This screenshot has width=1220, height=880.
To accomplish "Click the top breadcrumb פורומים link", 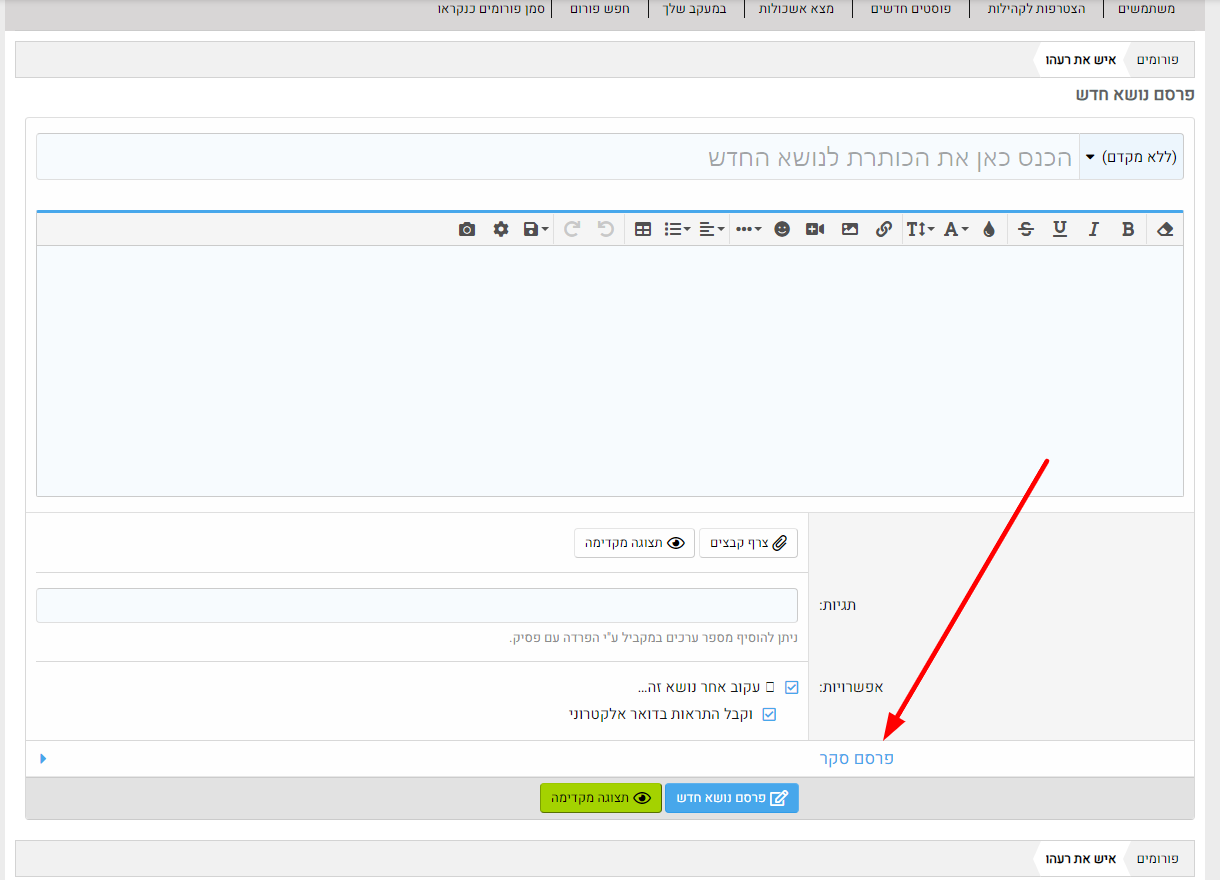I will pyautogui.click(x=1158, y=59).
